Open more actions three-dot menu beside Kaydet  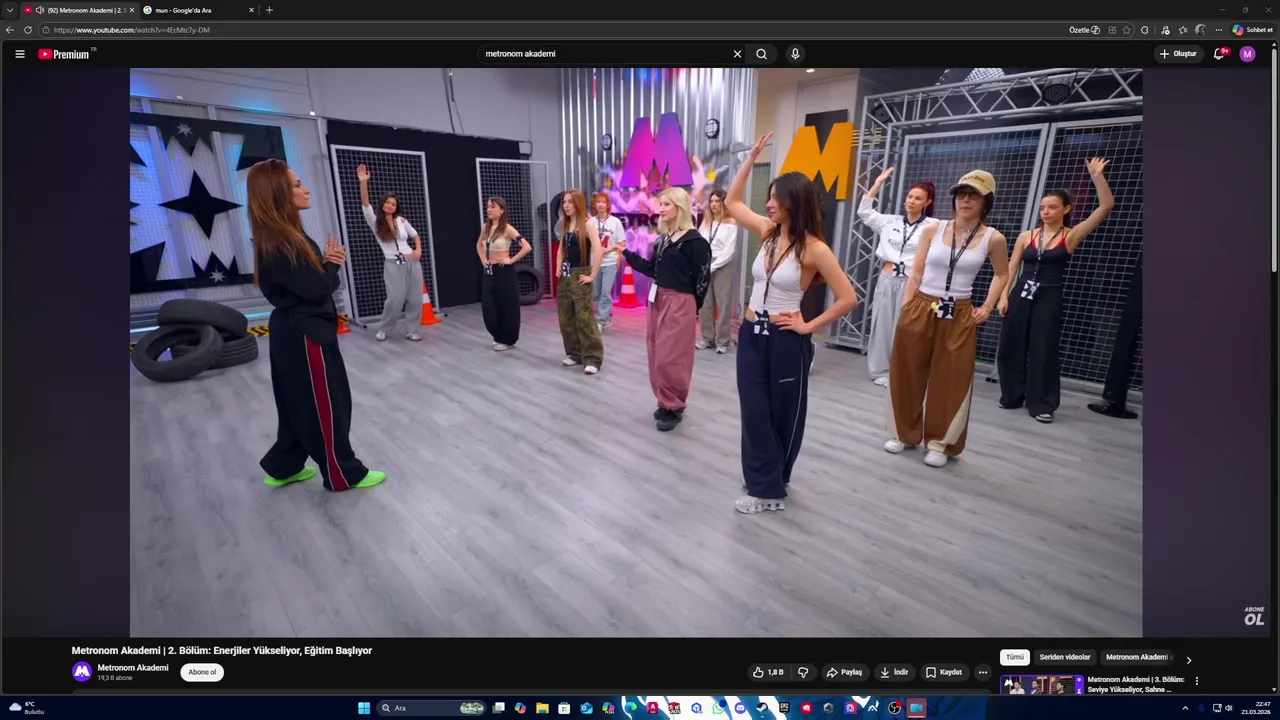pos(982,672)
